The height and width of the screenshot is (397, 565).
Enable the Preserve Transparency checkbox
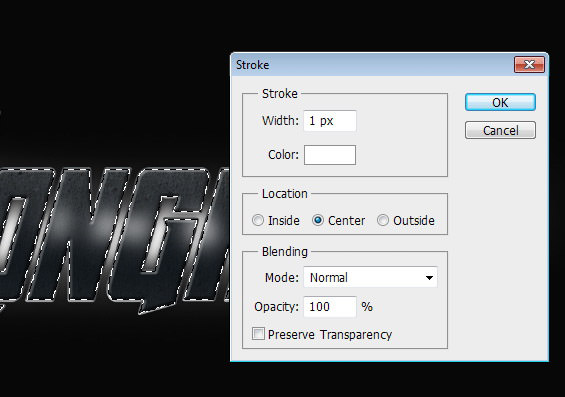tap(258, 334)
